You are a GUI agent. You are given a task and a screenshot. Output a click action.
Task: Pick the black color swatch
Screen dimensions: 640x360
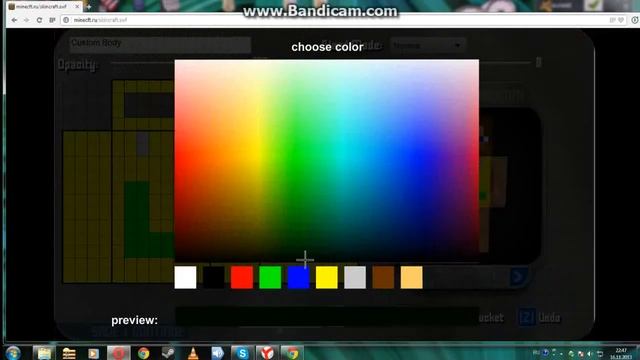click(x=213, y=278)
